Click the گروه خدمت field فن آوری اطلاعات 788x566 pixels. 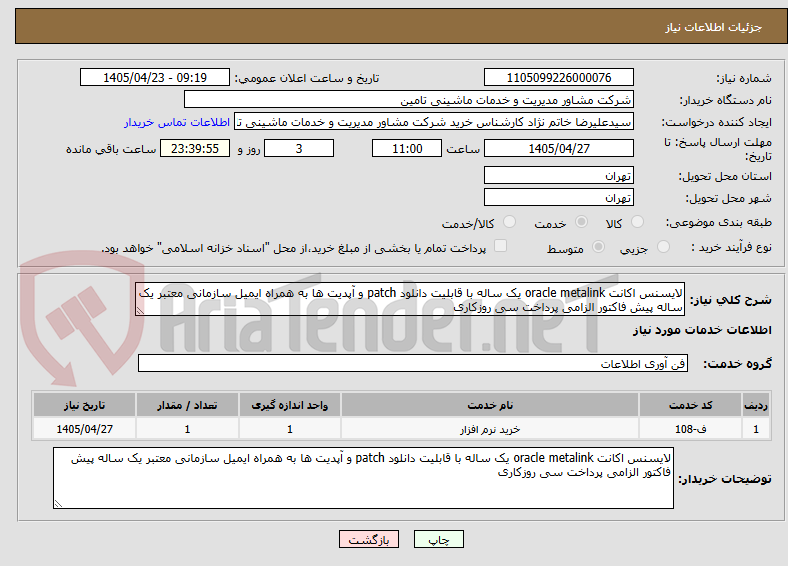click(413, 363)
